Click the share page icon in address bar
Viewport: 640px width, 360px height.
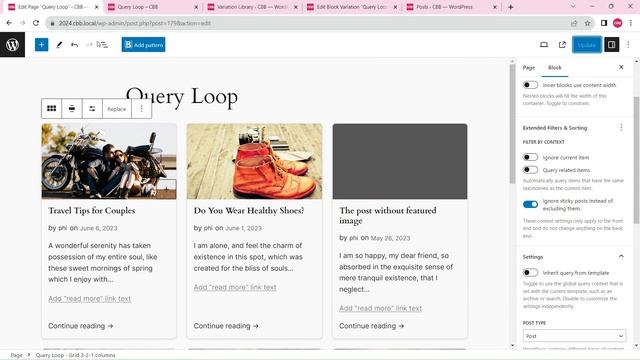tap(574, 23)
